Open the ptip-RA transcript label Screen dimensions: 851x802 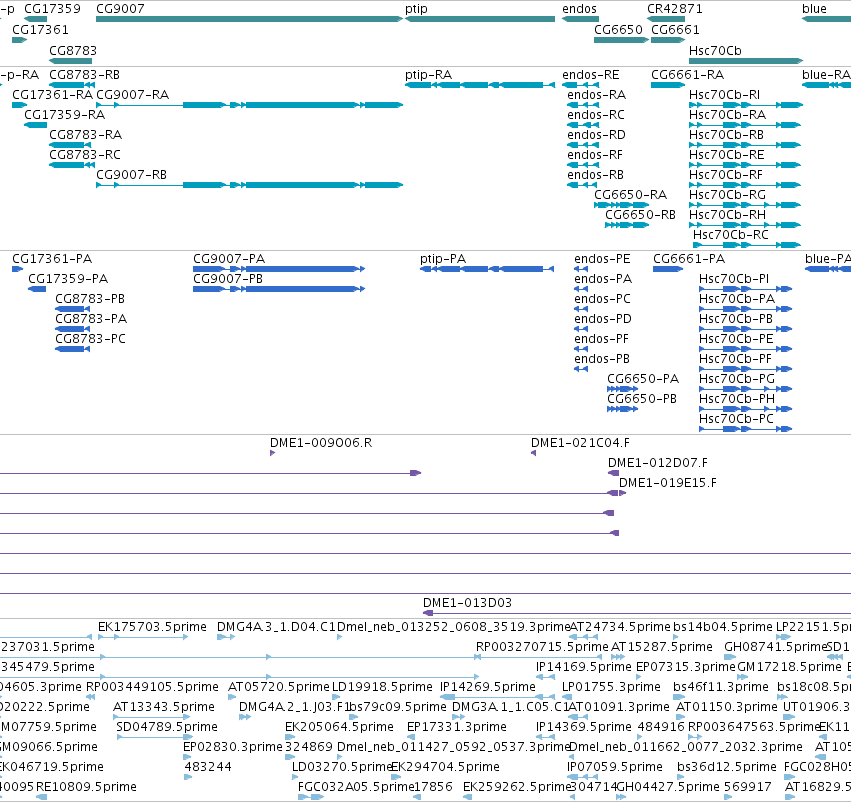pos(428,74)
